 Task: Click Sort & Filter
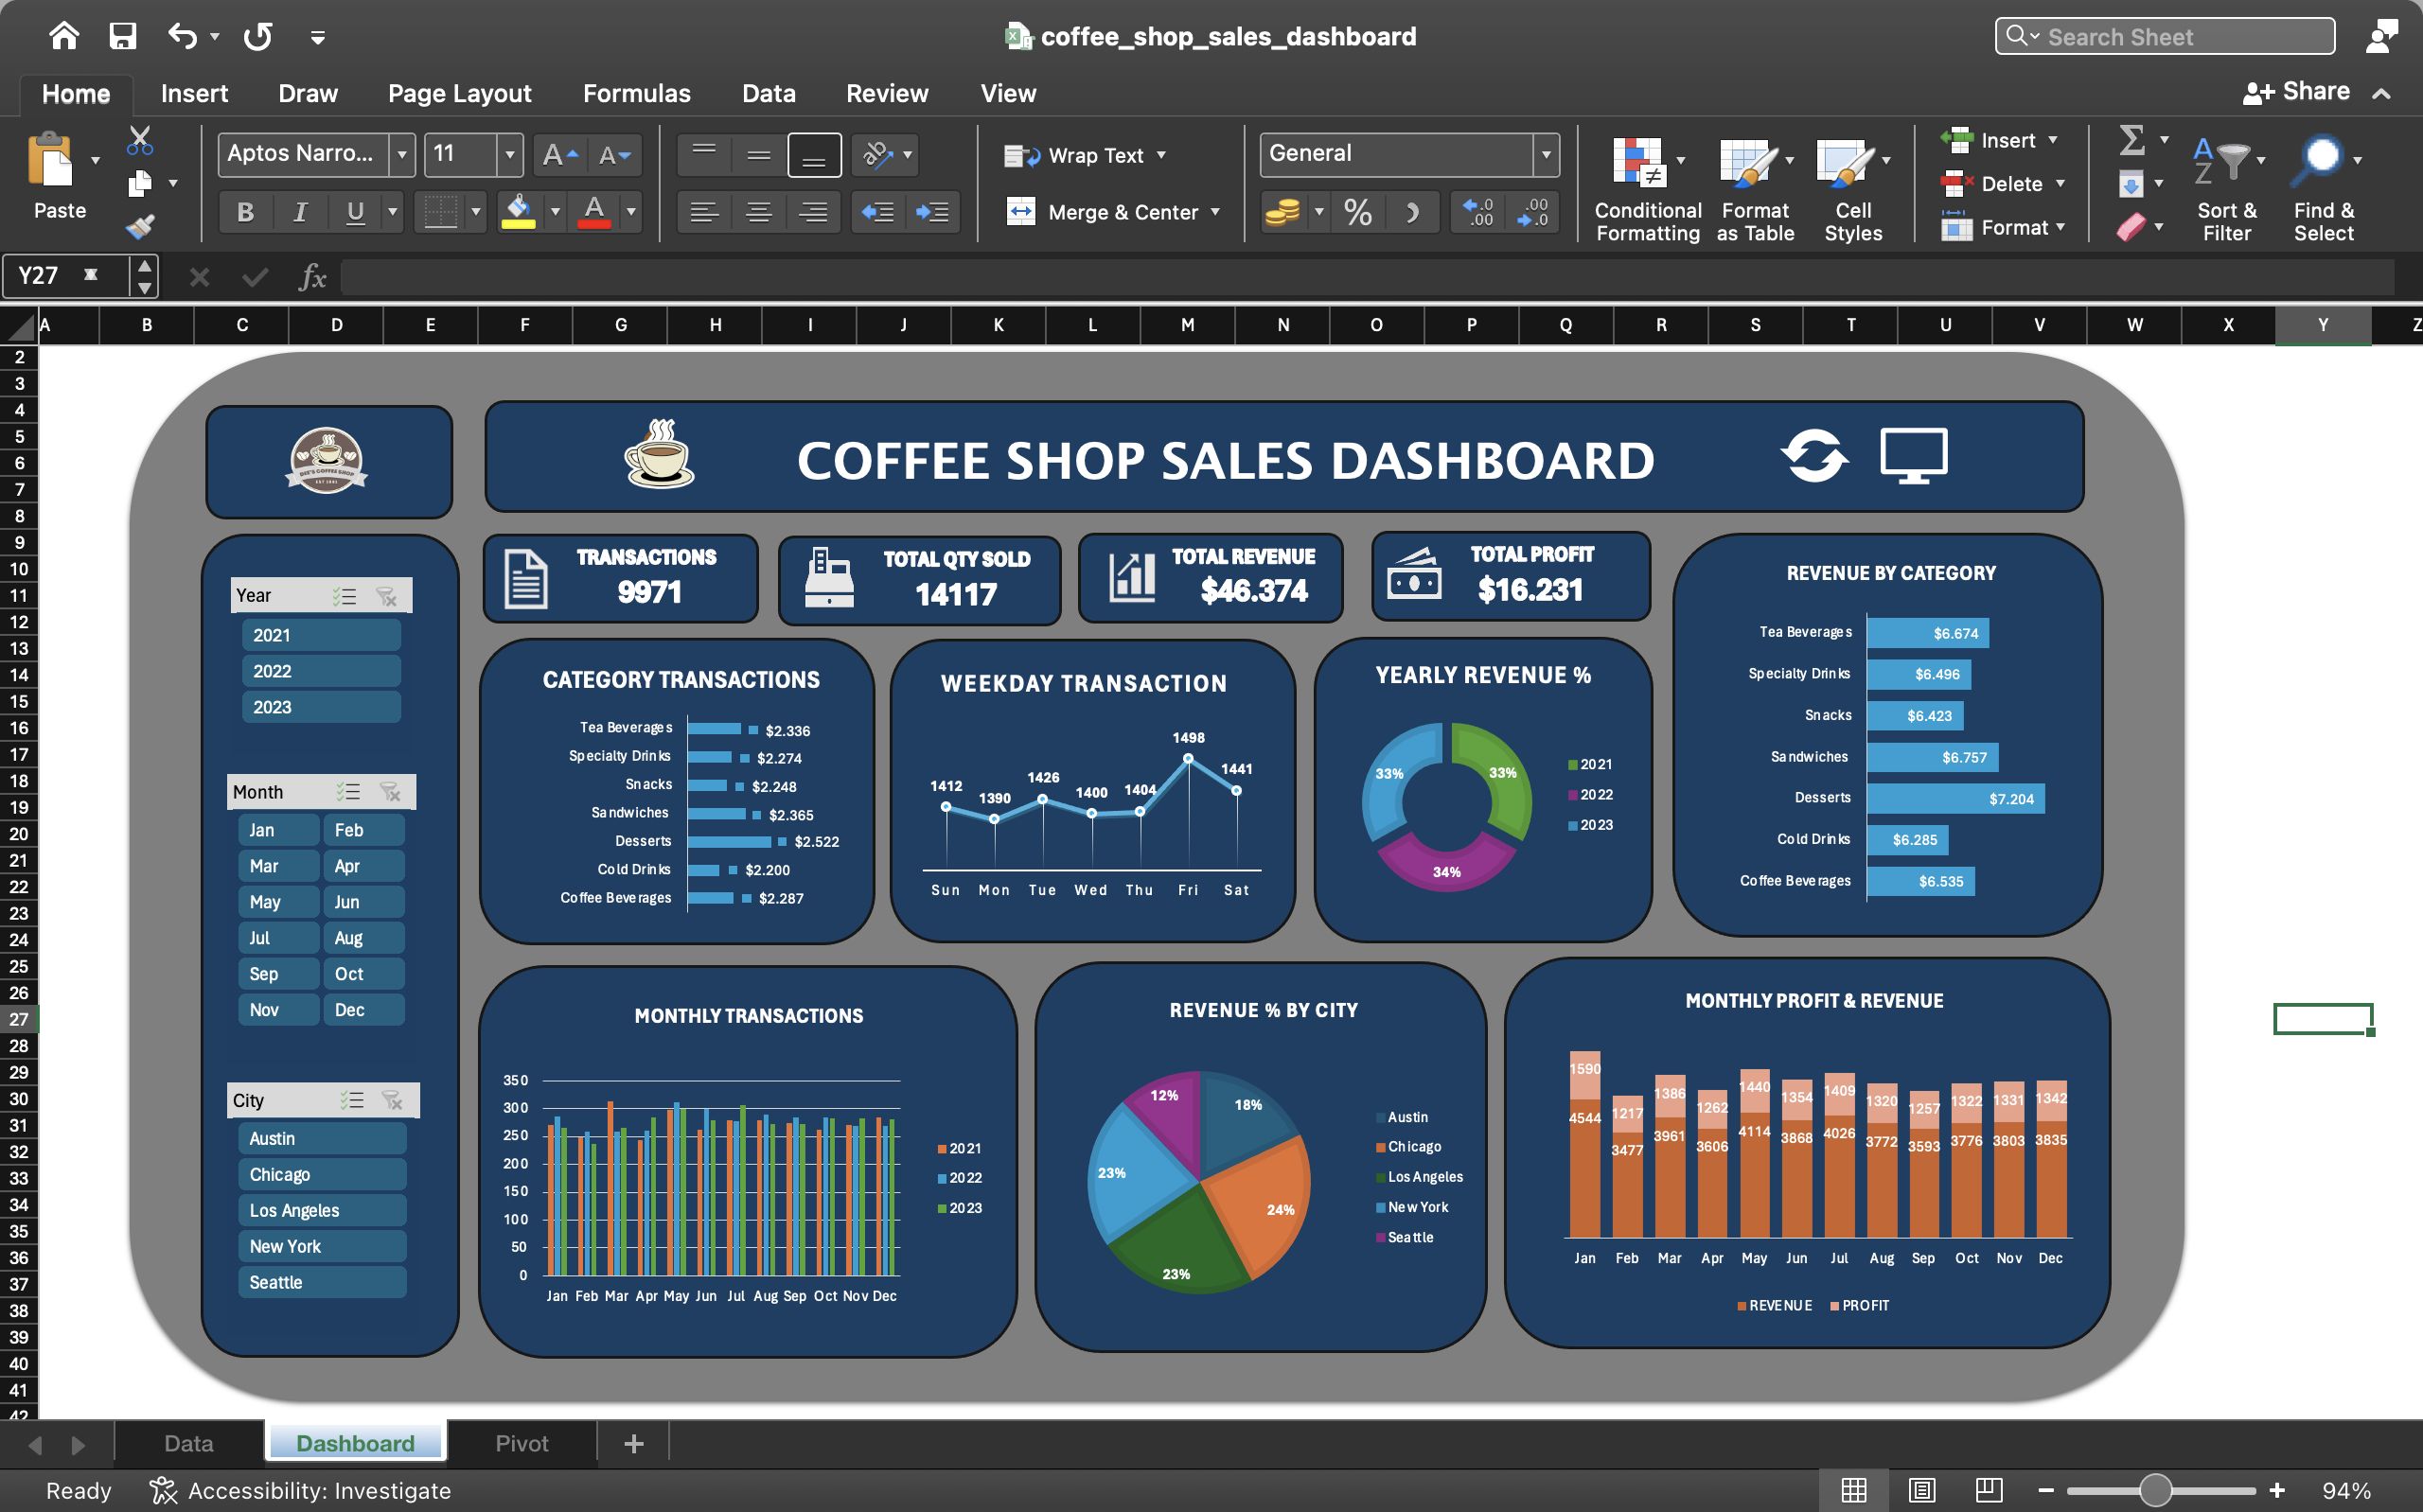(2227, 188)
